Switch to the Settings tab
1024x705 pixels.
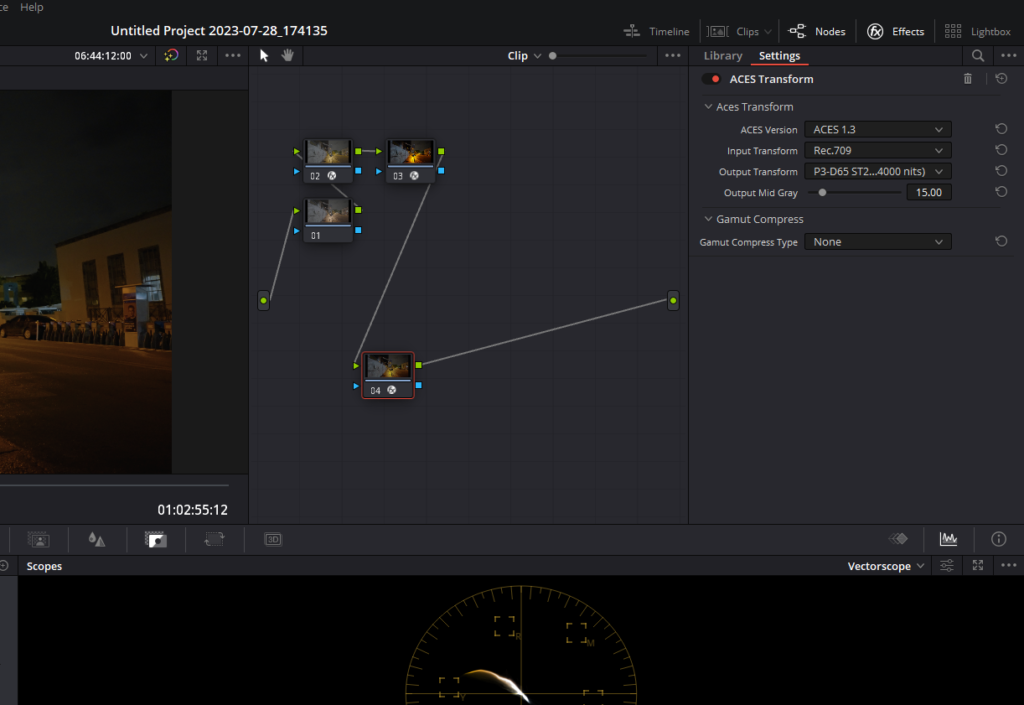click(x=779, y=56)
